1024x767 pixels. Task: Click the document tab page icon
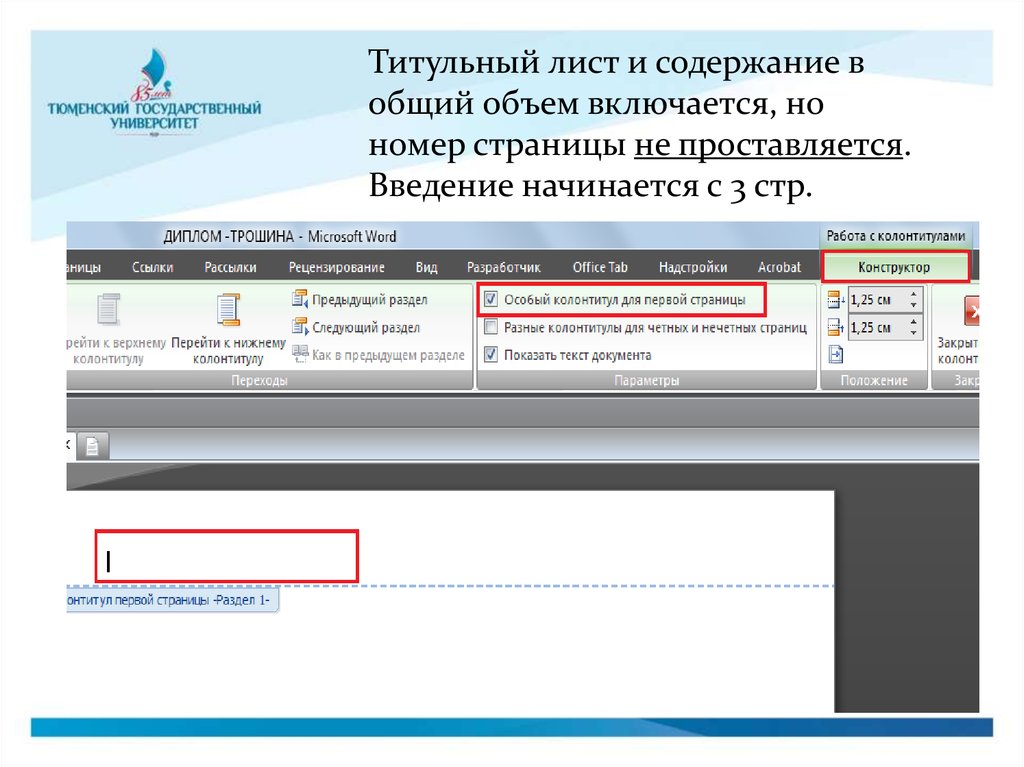click(x=92, y=447)
